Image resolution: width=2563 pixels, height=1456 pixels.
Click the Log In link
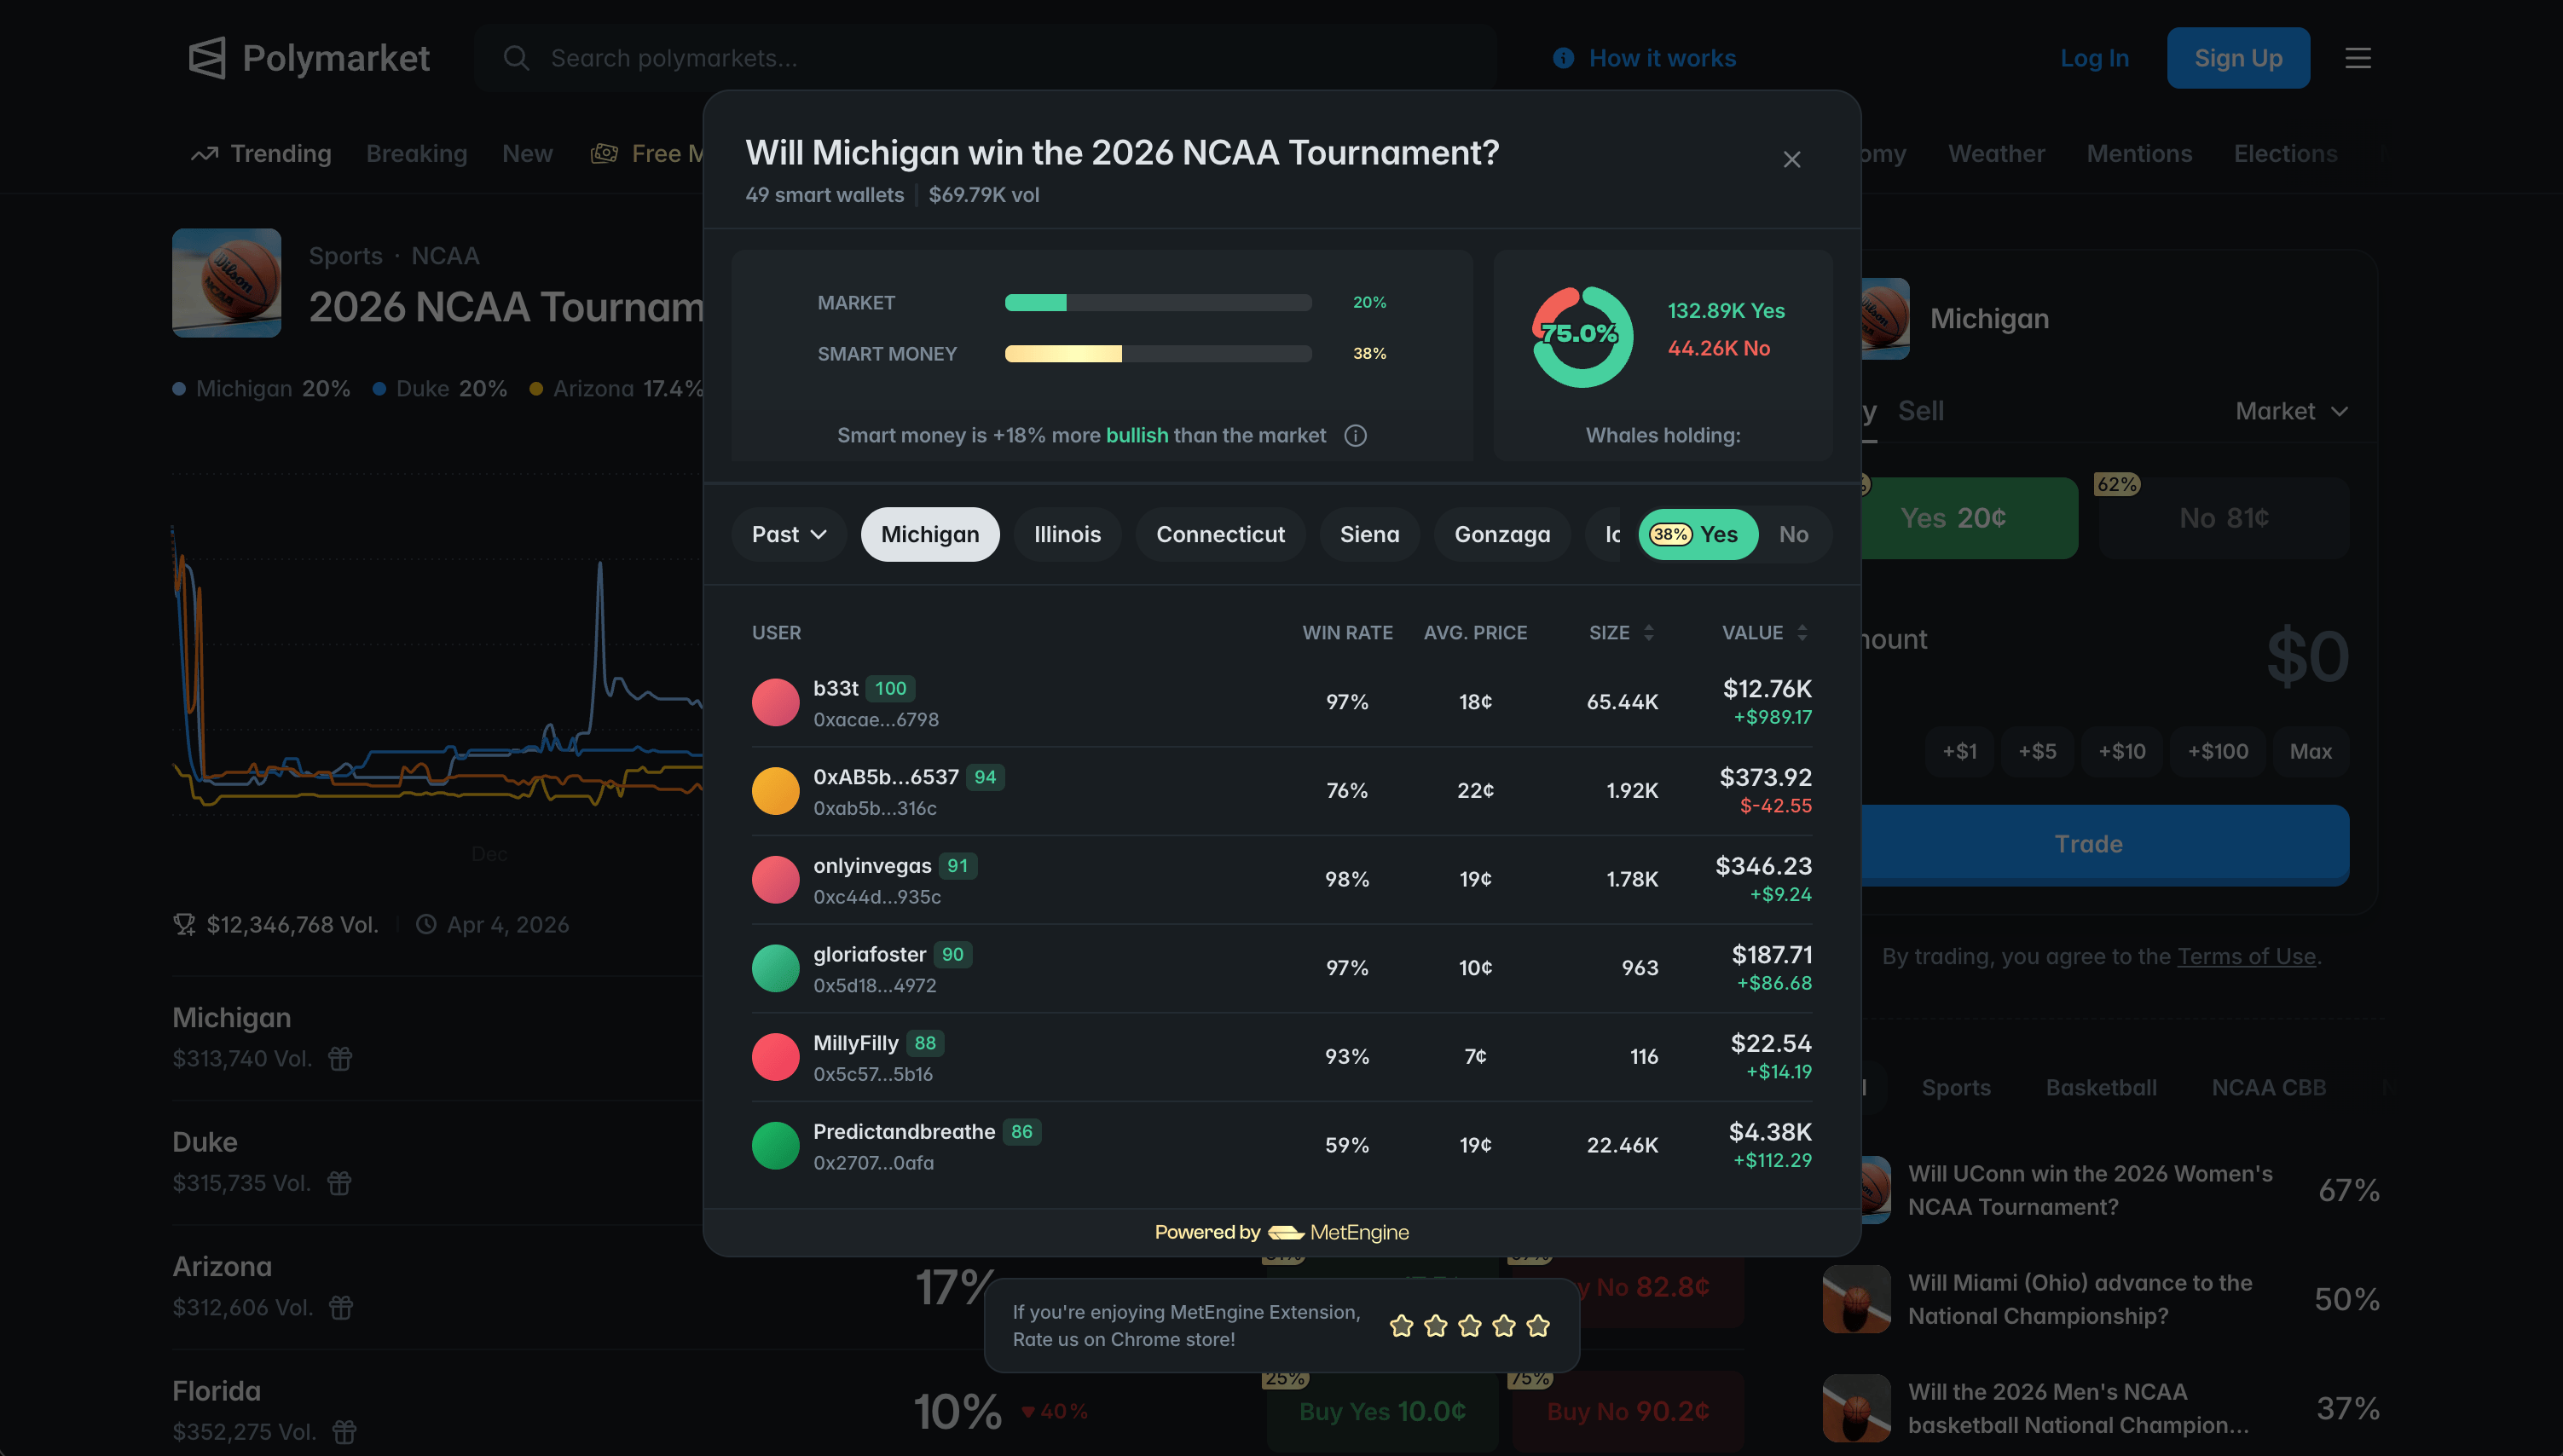[x=2094, y=58]
